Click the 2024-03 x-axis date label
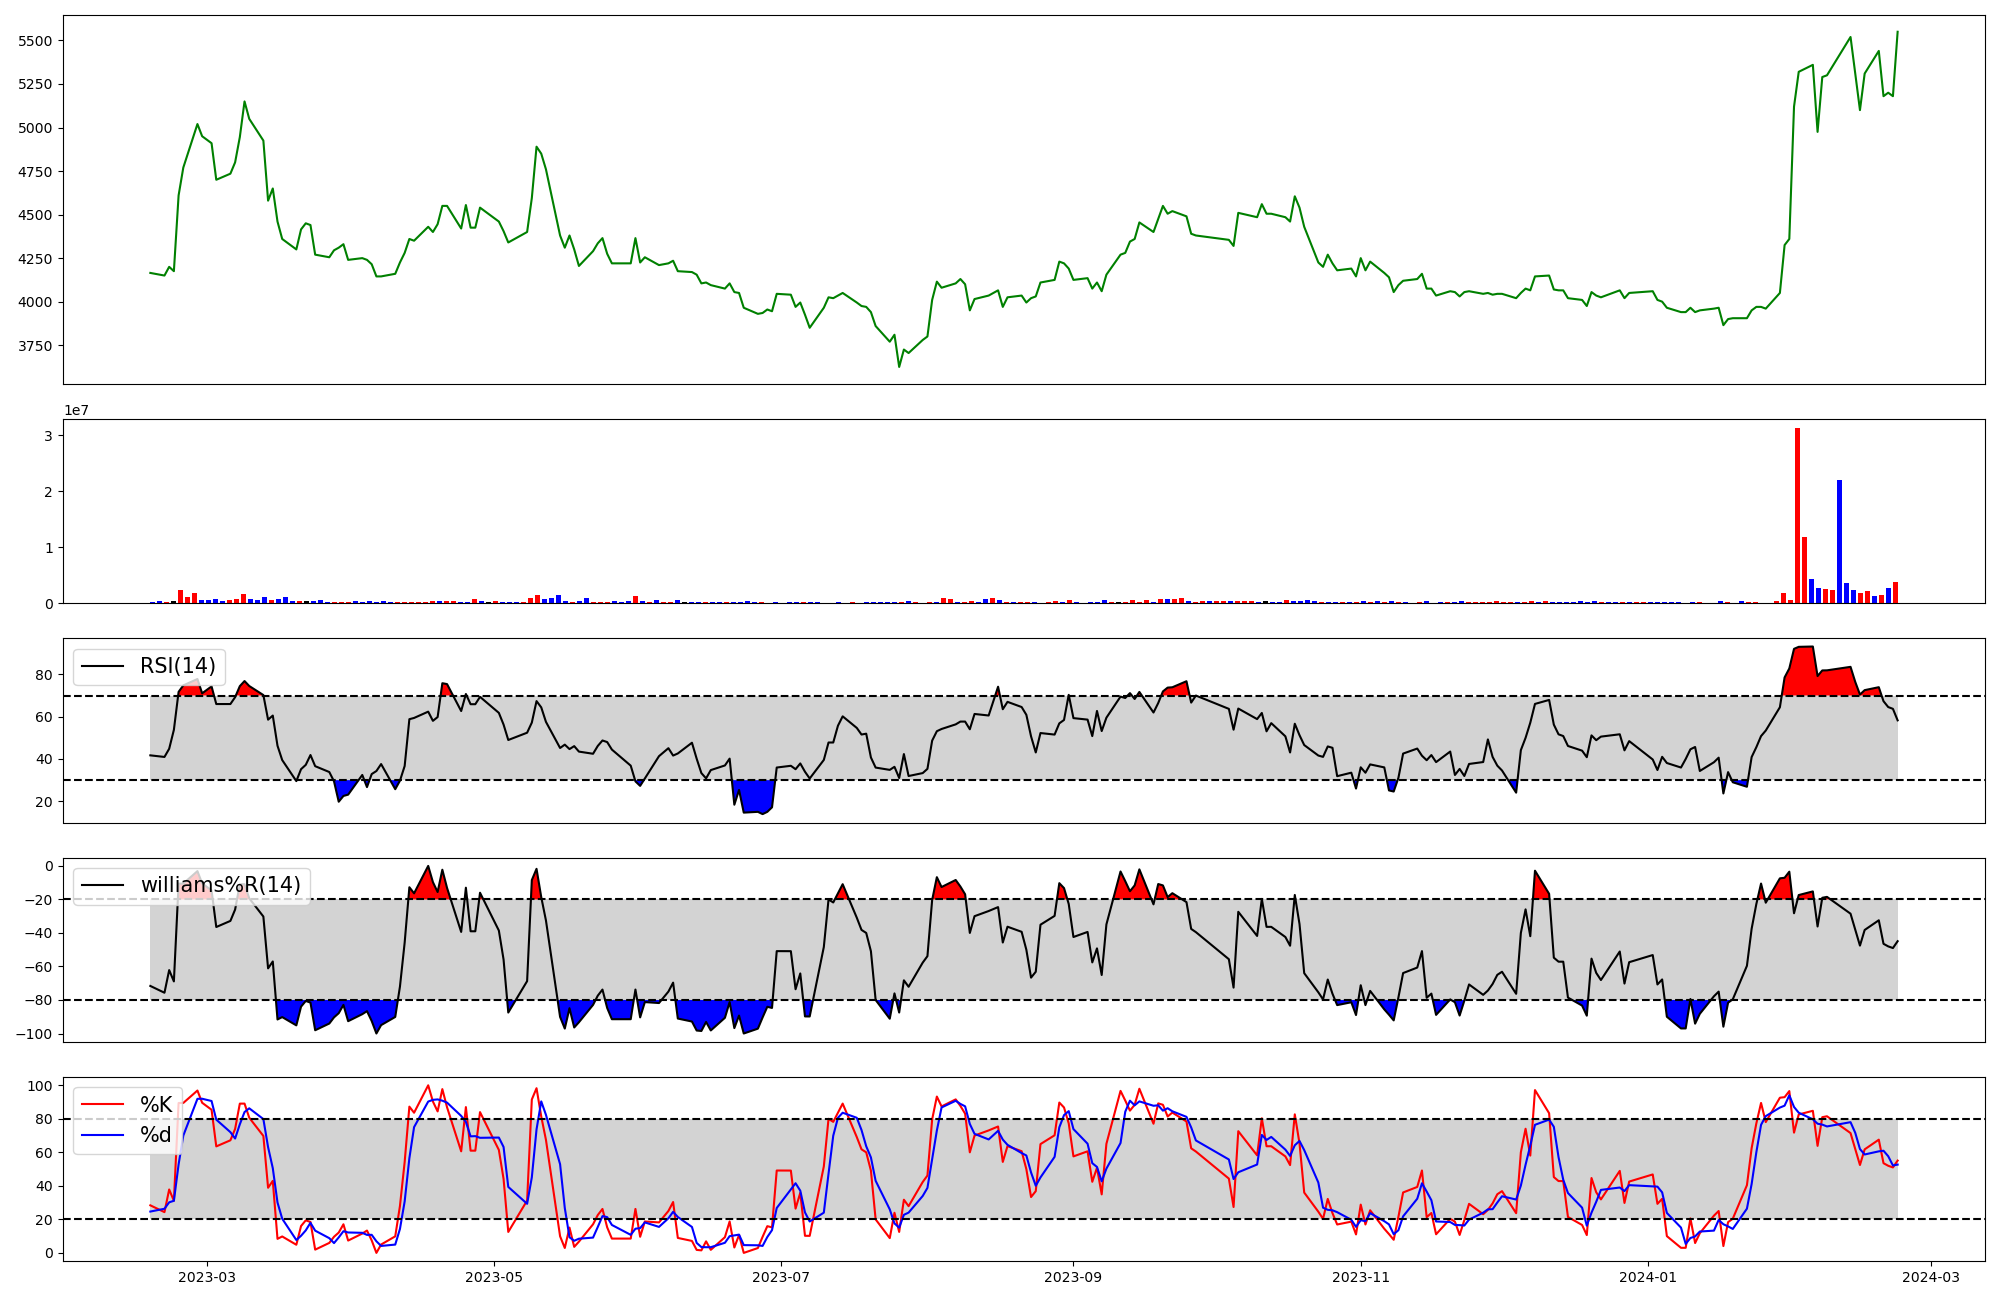The width and height of the screenshot is (2000, 1300). point(1930,1277)
